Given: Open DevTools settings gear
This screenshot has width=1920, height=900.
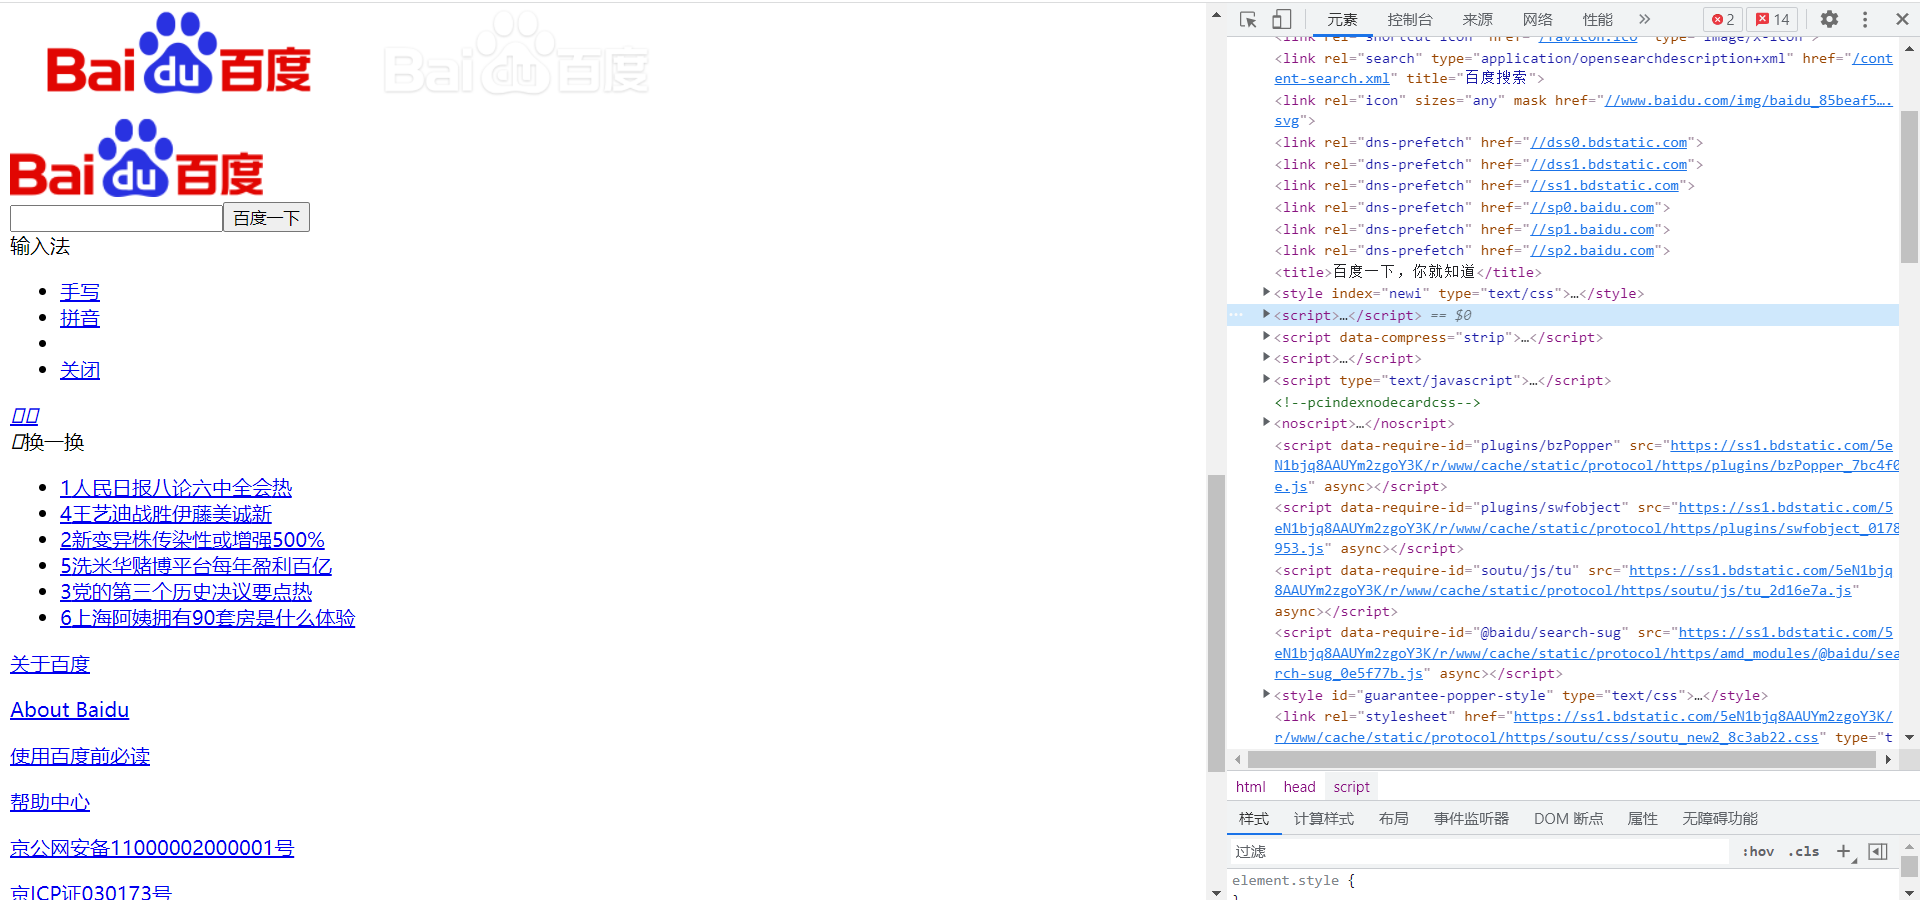Looking at the screenshot, I should point(1829,19).
